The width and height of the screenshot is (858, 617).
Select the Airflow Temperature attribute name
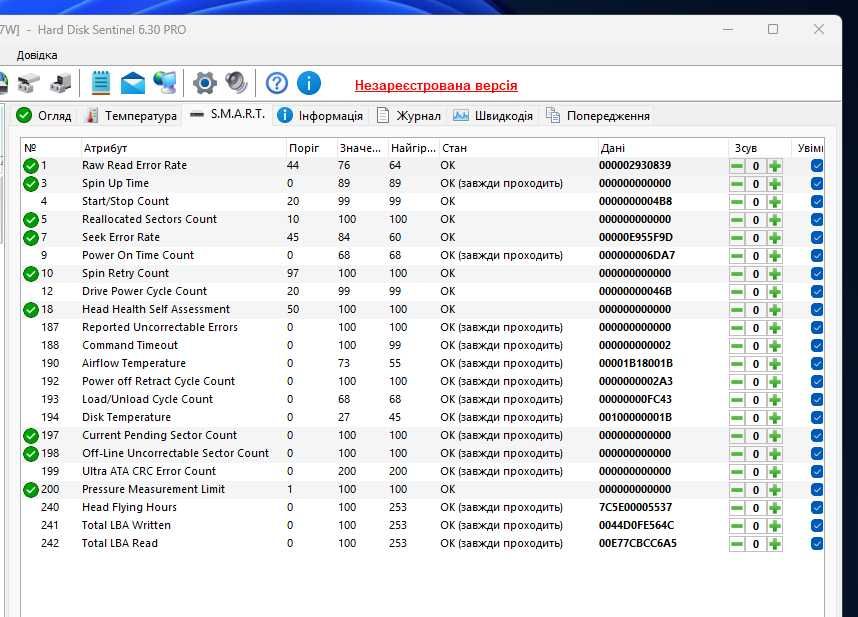coord(134,363)
